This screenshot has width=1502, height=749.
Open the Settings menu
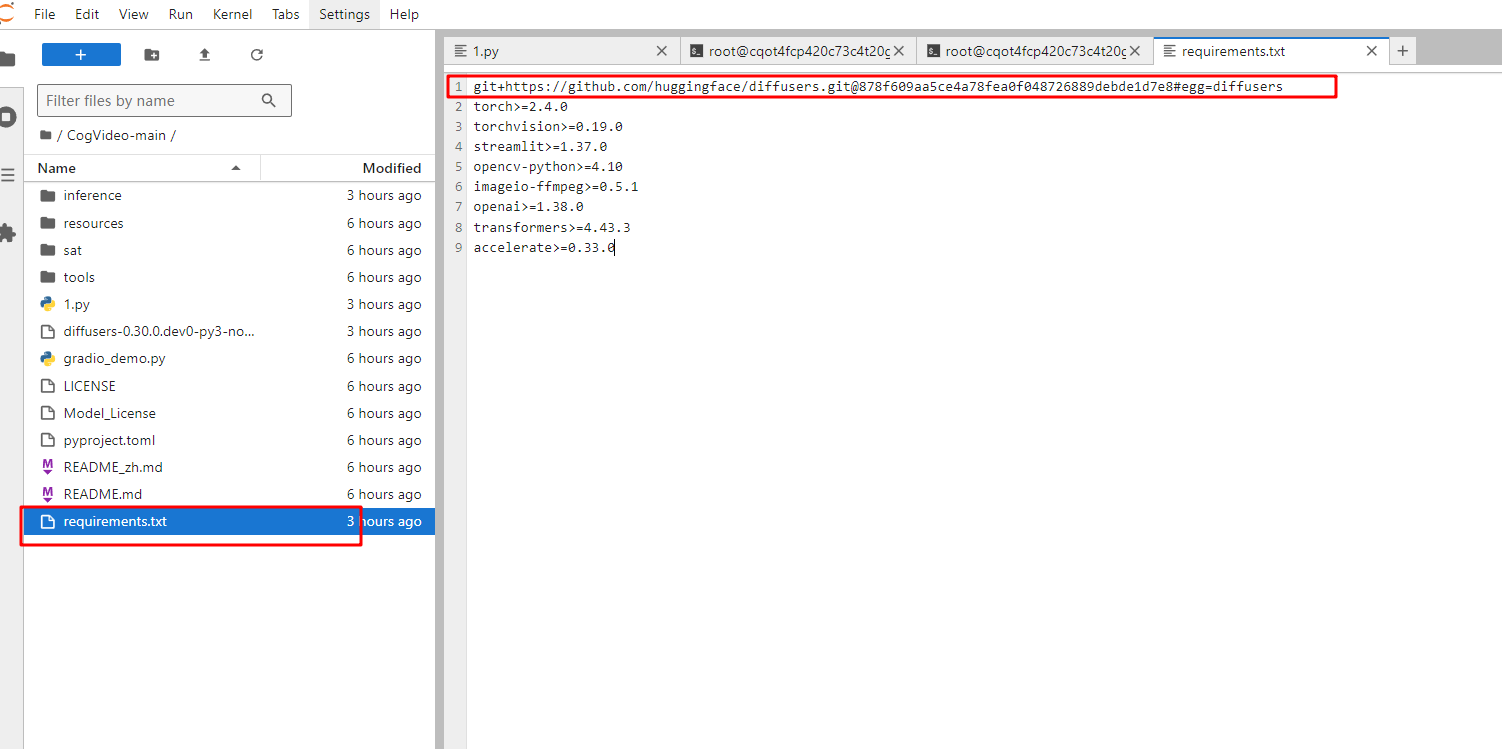(x=345, y=14)
